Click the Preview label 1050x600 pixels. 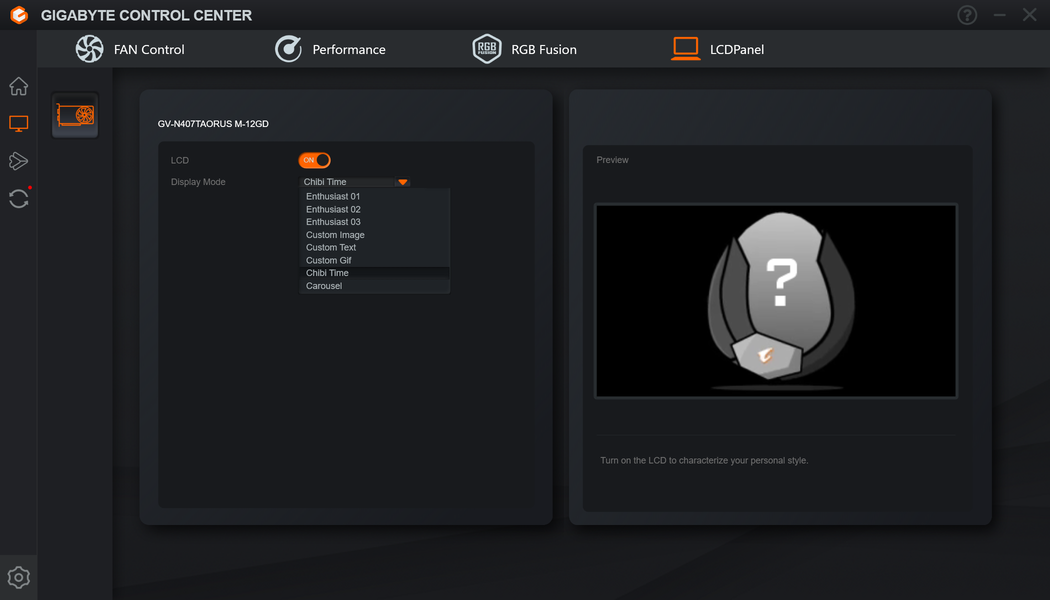click(612, 160)
